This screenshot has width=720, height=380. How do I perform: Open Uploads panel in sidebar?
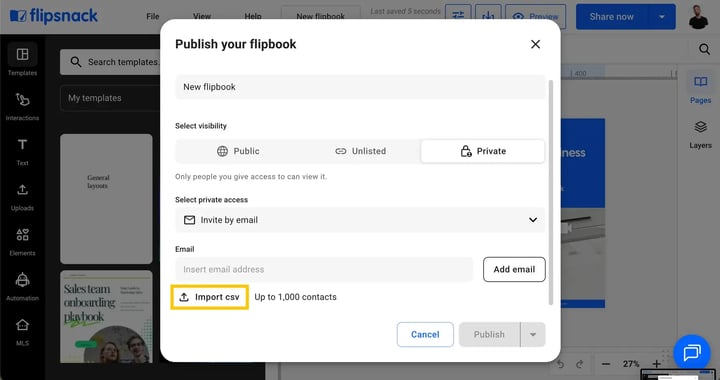(x=22, y=197)
